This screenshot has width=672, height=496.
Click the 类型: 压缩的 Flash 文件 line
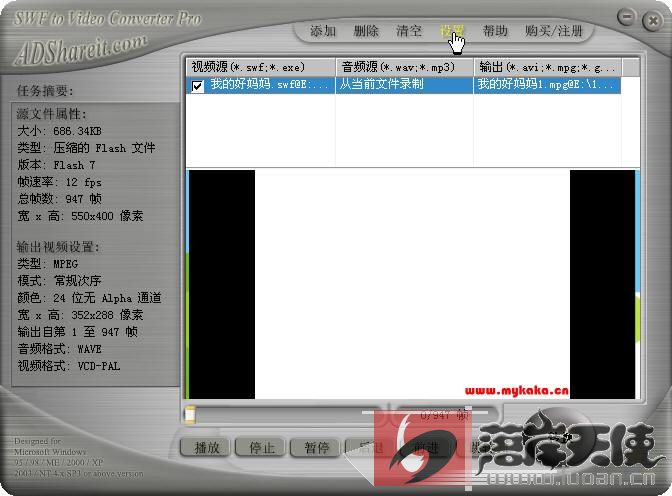(x=86, y=148)
